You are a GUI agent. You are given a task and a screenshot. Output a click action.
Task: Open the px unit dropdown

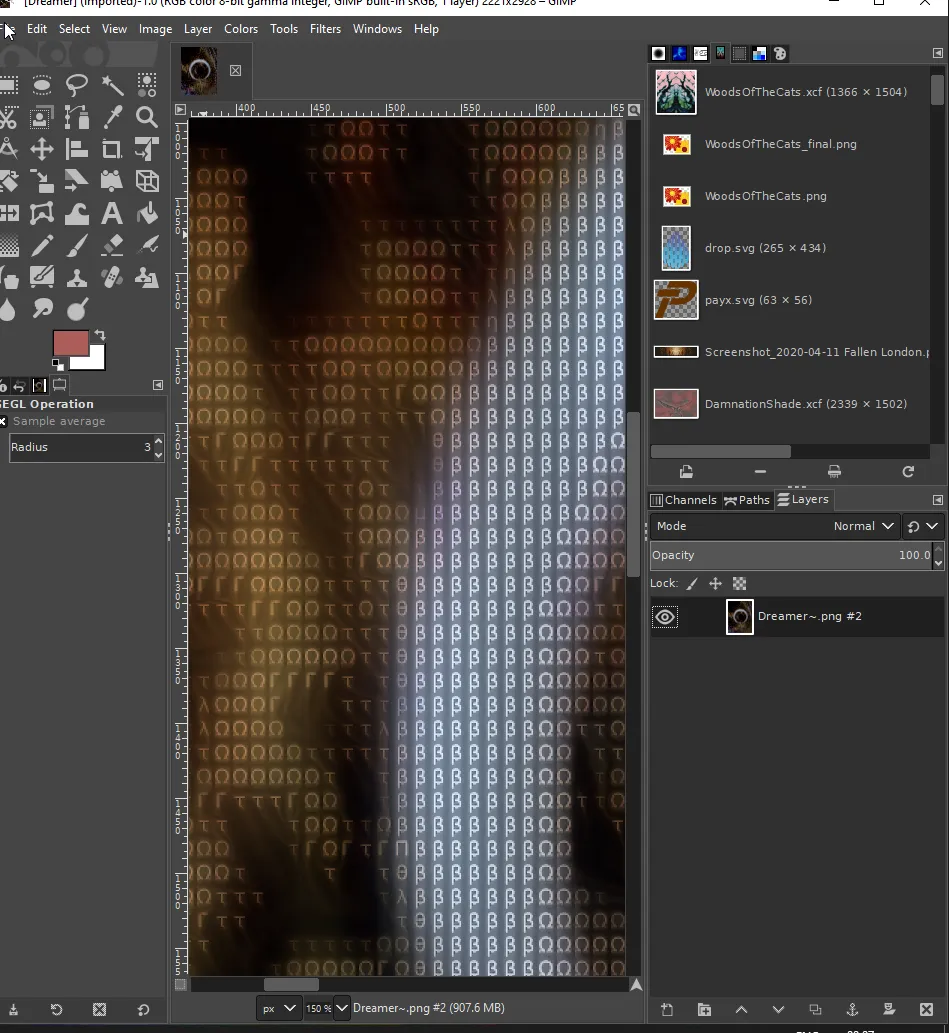[279, 1008]
